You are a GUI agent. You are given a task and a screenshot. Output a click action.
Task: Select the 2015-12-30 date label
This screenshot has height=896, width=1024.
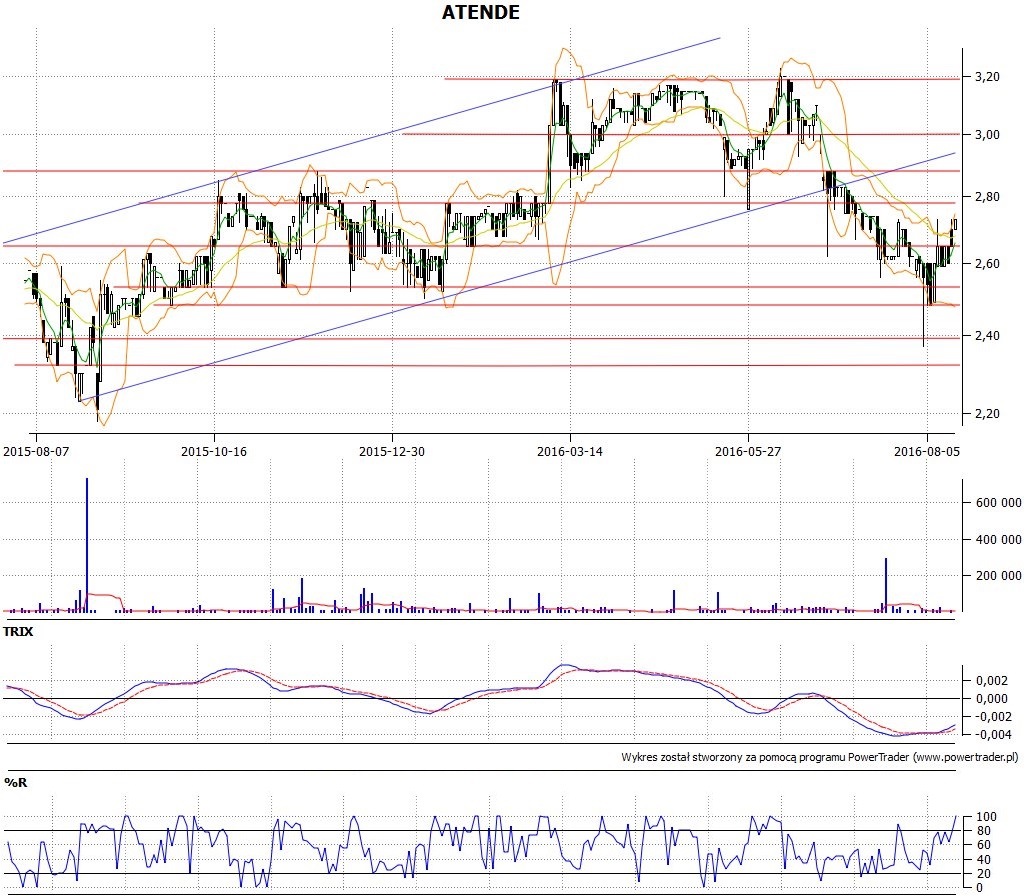click(x=392, y=451)
